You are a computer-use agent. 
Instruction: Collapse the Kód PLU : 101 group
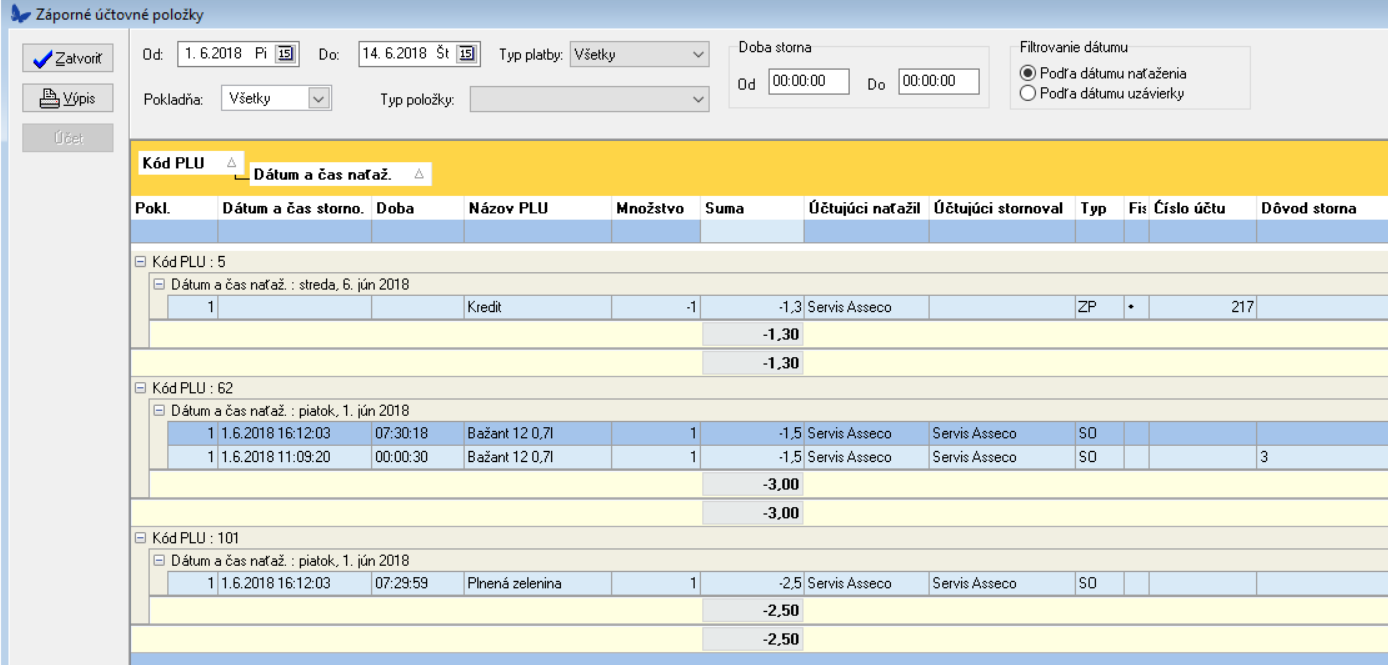click(140, 538)
